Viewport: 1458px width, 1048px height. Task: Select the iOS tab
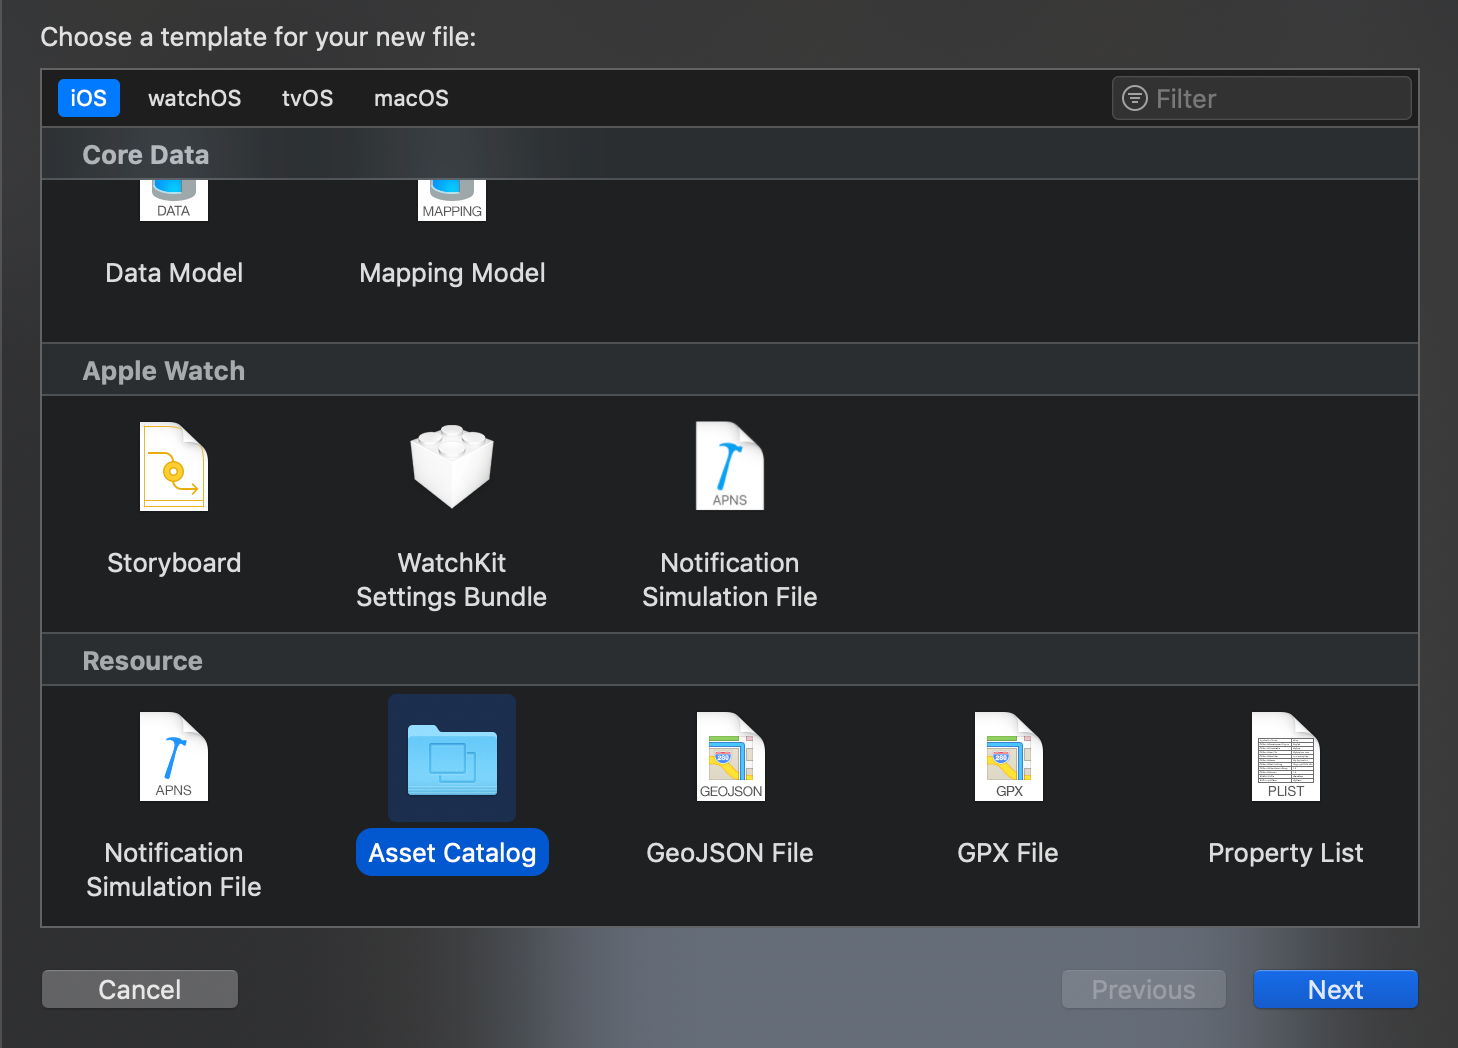(x=88, y=97)
